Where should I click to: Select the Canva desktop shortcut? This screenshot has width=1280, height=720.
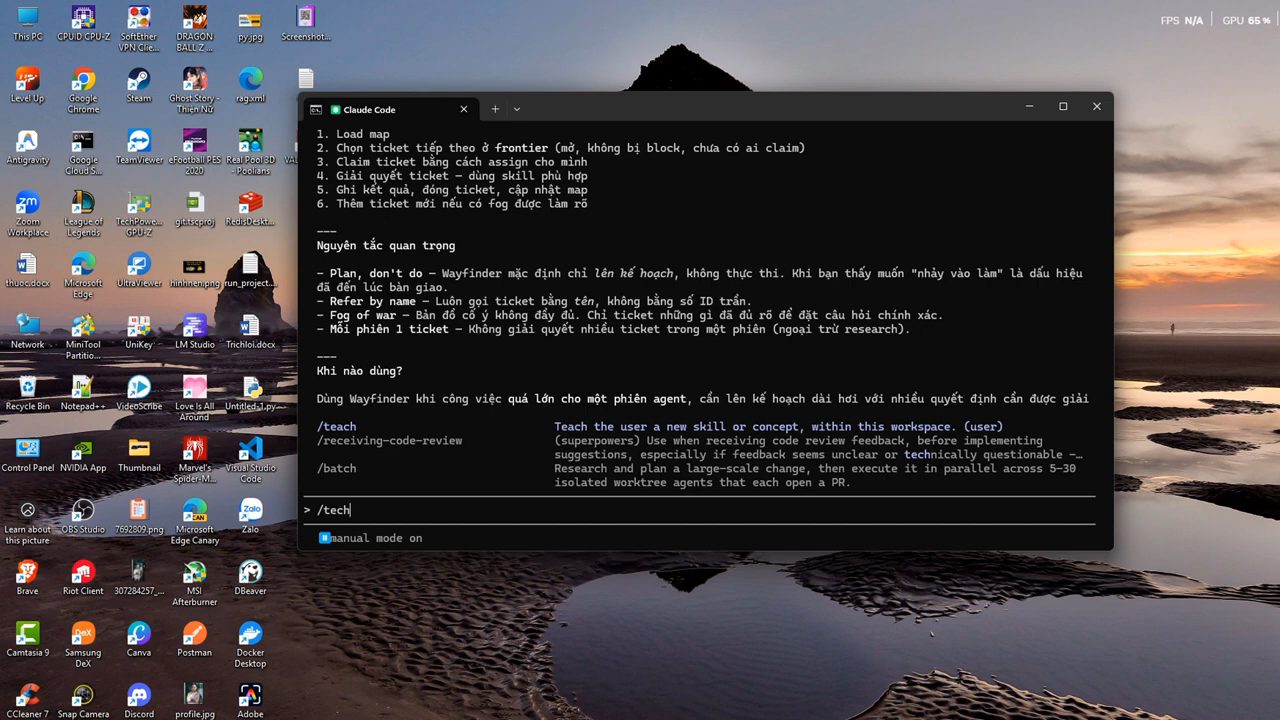[139, 640]
